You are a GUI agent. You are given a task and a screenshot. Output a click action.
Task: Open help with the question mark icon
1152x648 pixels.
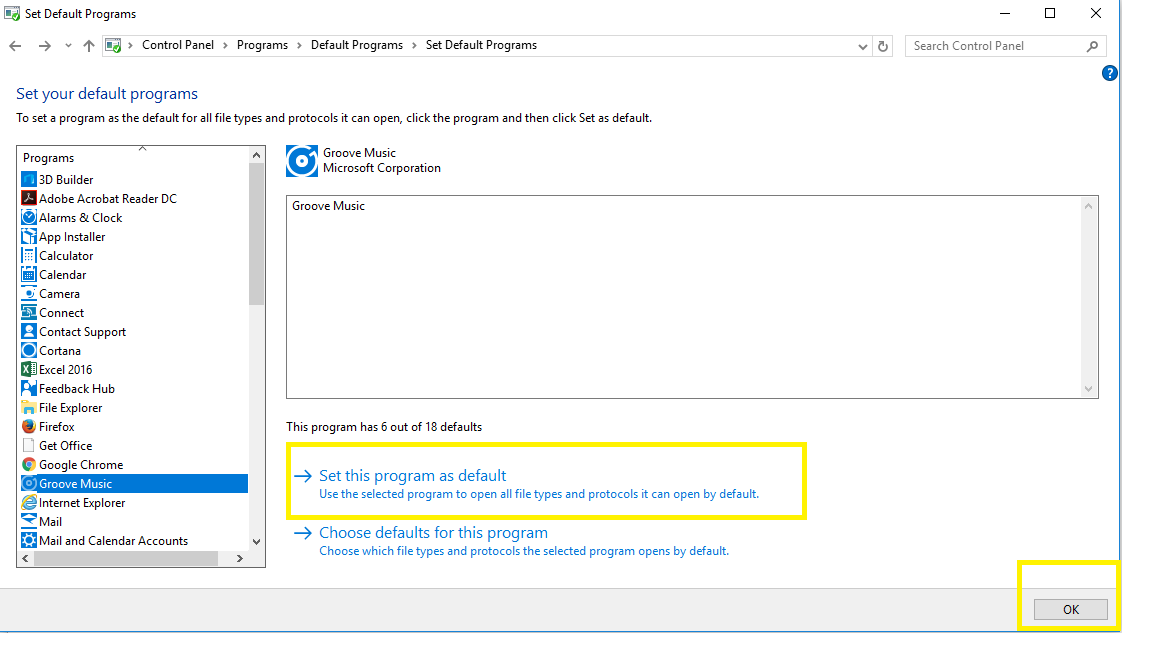1109,73
